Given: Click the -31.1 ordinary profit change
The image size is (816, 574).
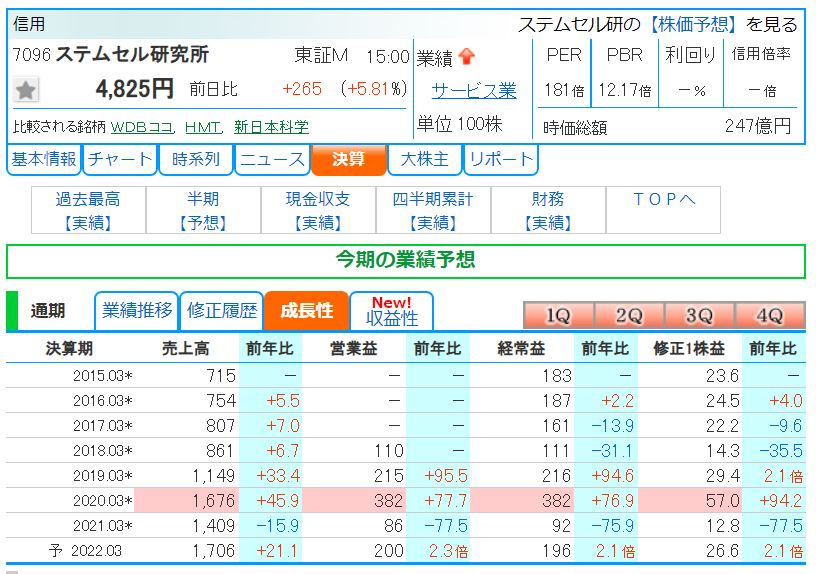Looking at the screenshot, I should (613, 451).
